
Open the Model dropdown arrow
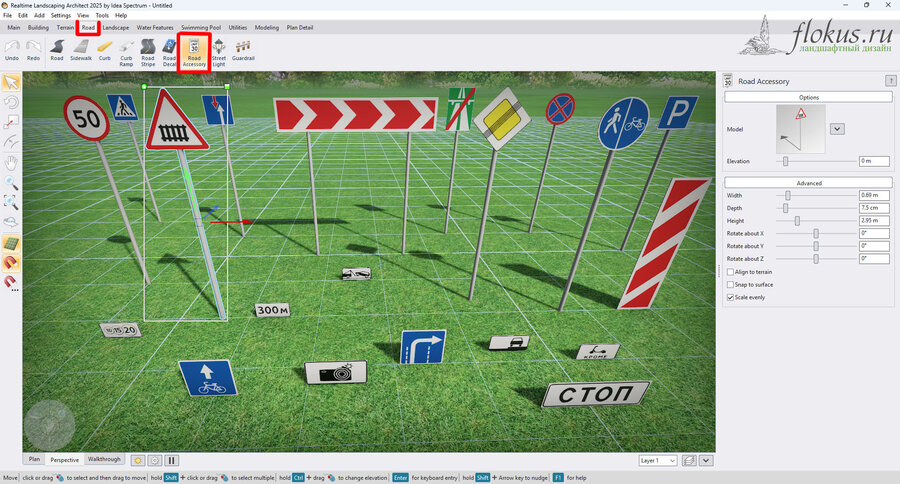coord(837,129)
